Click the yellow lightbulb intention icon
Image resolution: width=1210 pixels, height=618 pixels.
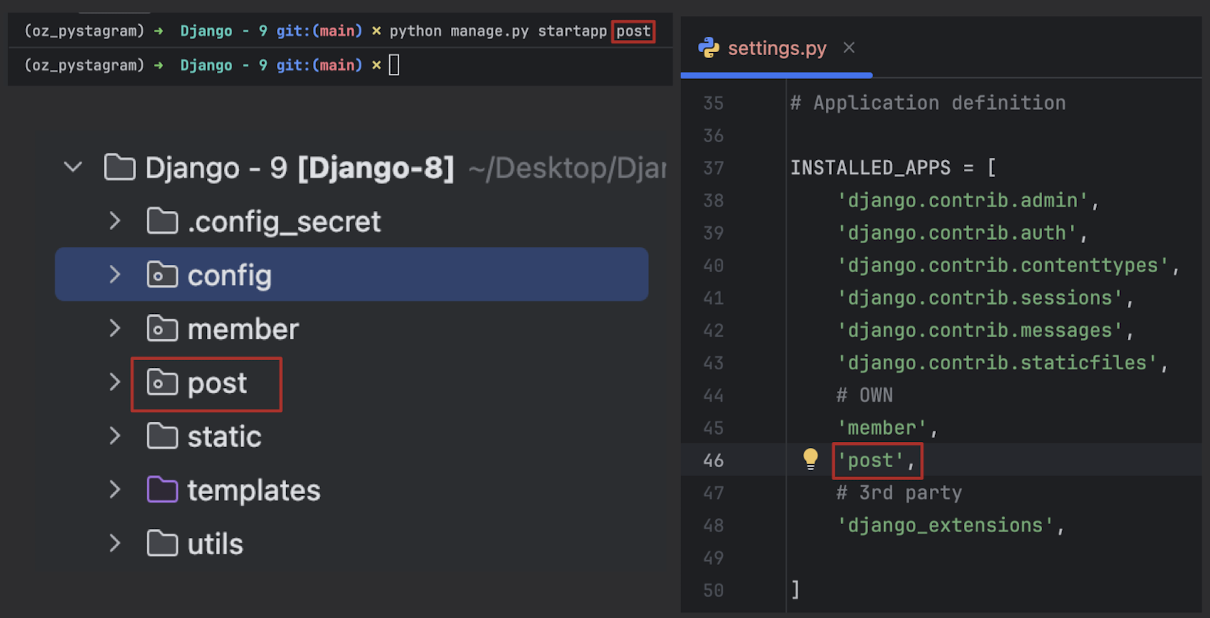[811, 459]
